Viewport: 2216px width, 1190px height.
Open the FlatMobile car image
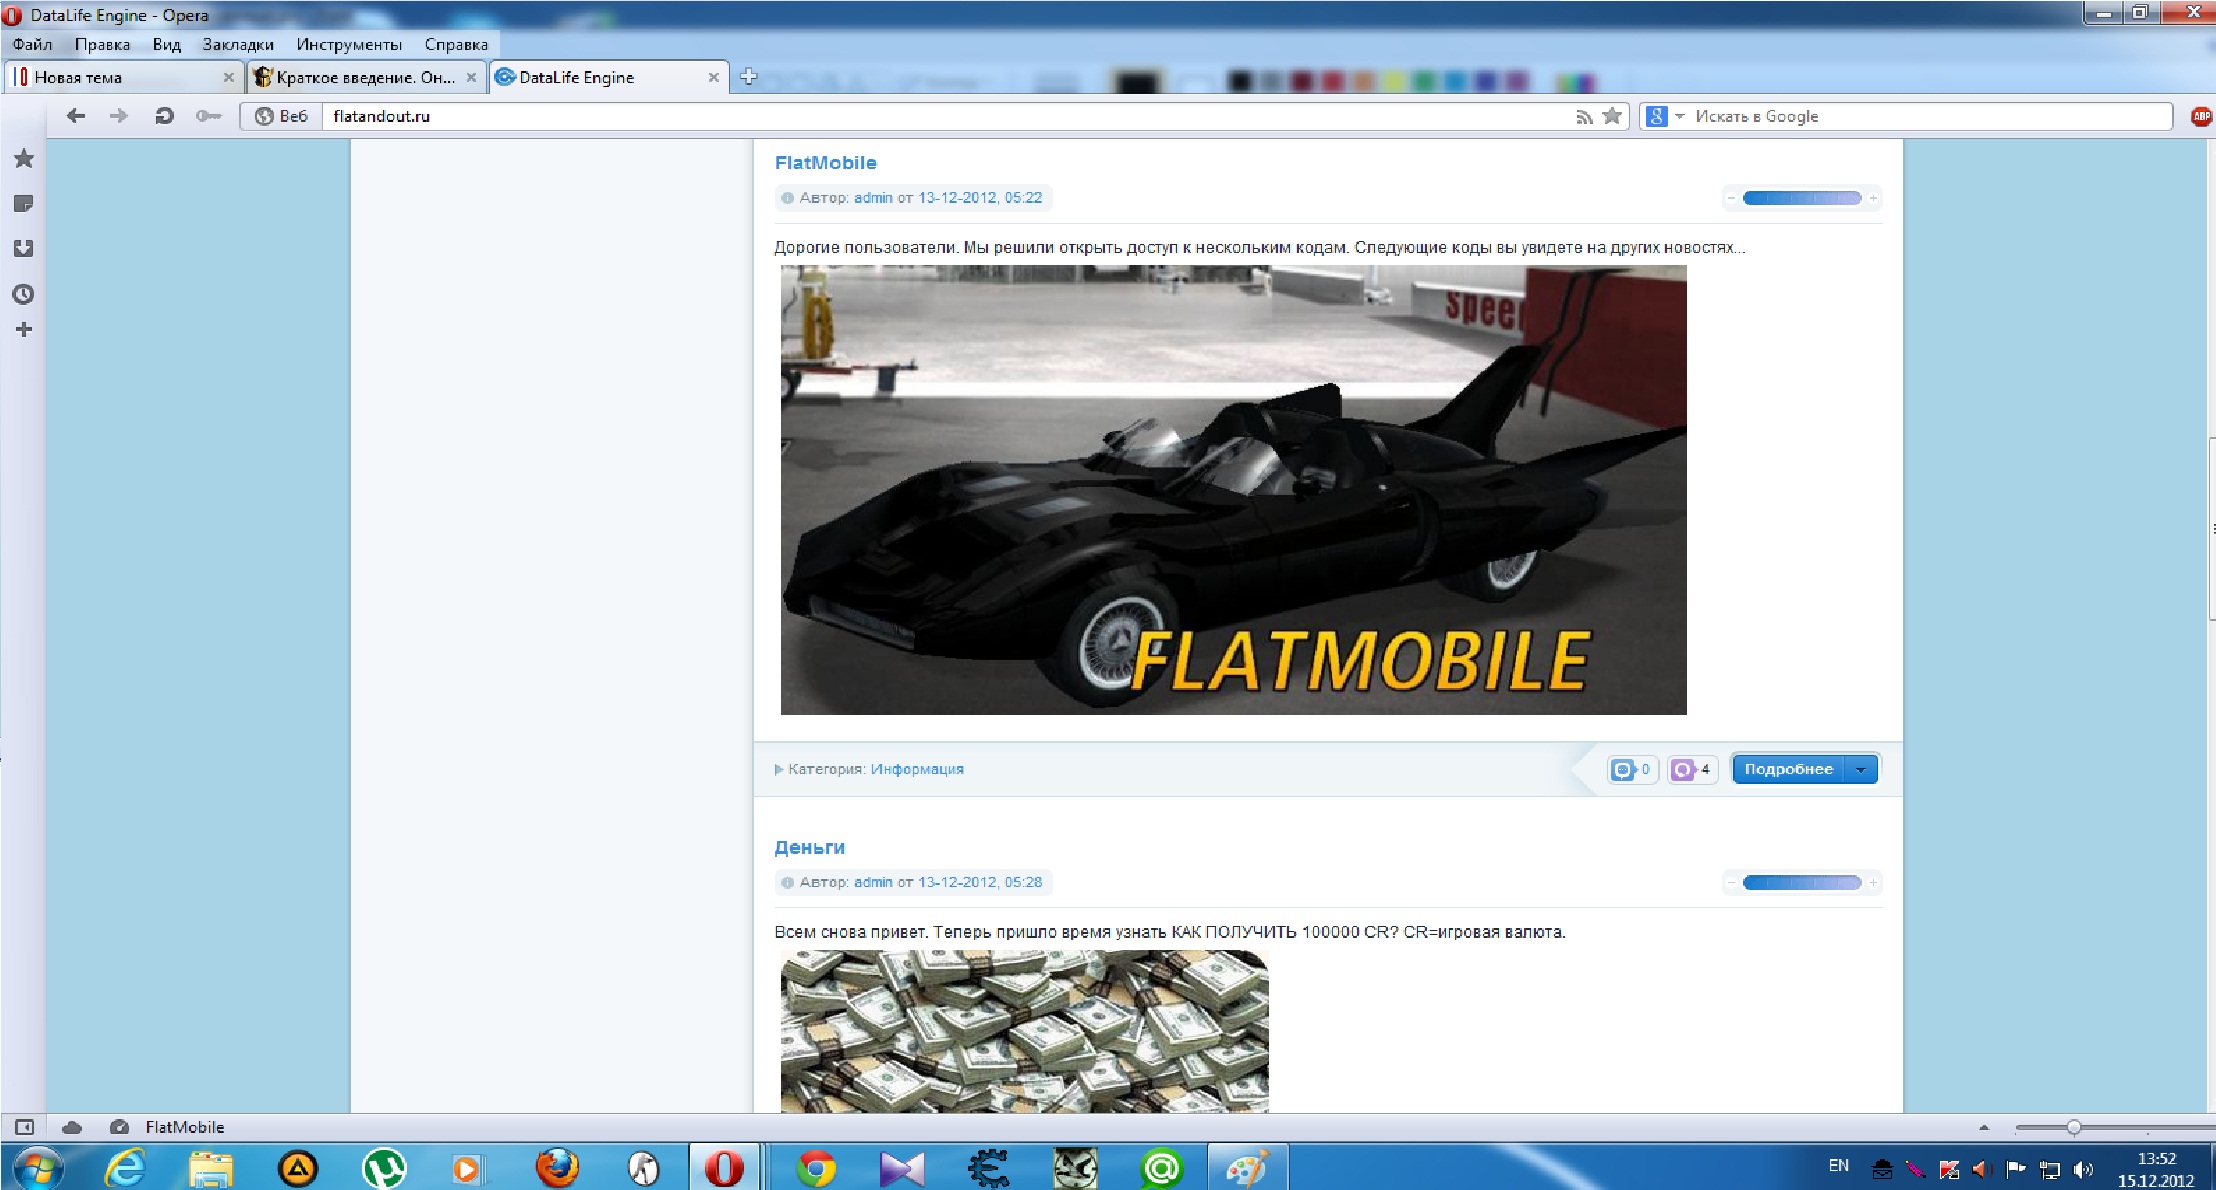point(1233,490)
